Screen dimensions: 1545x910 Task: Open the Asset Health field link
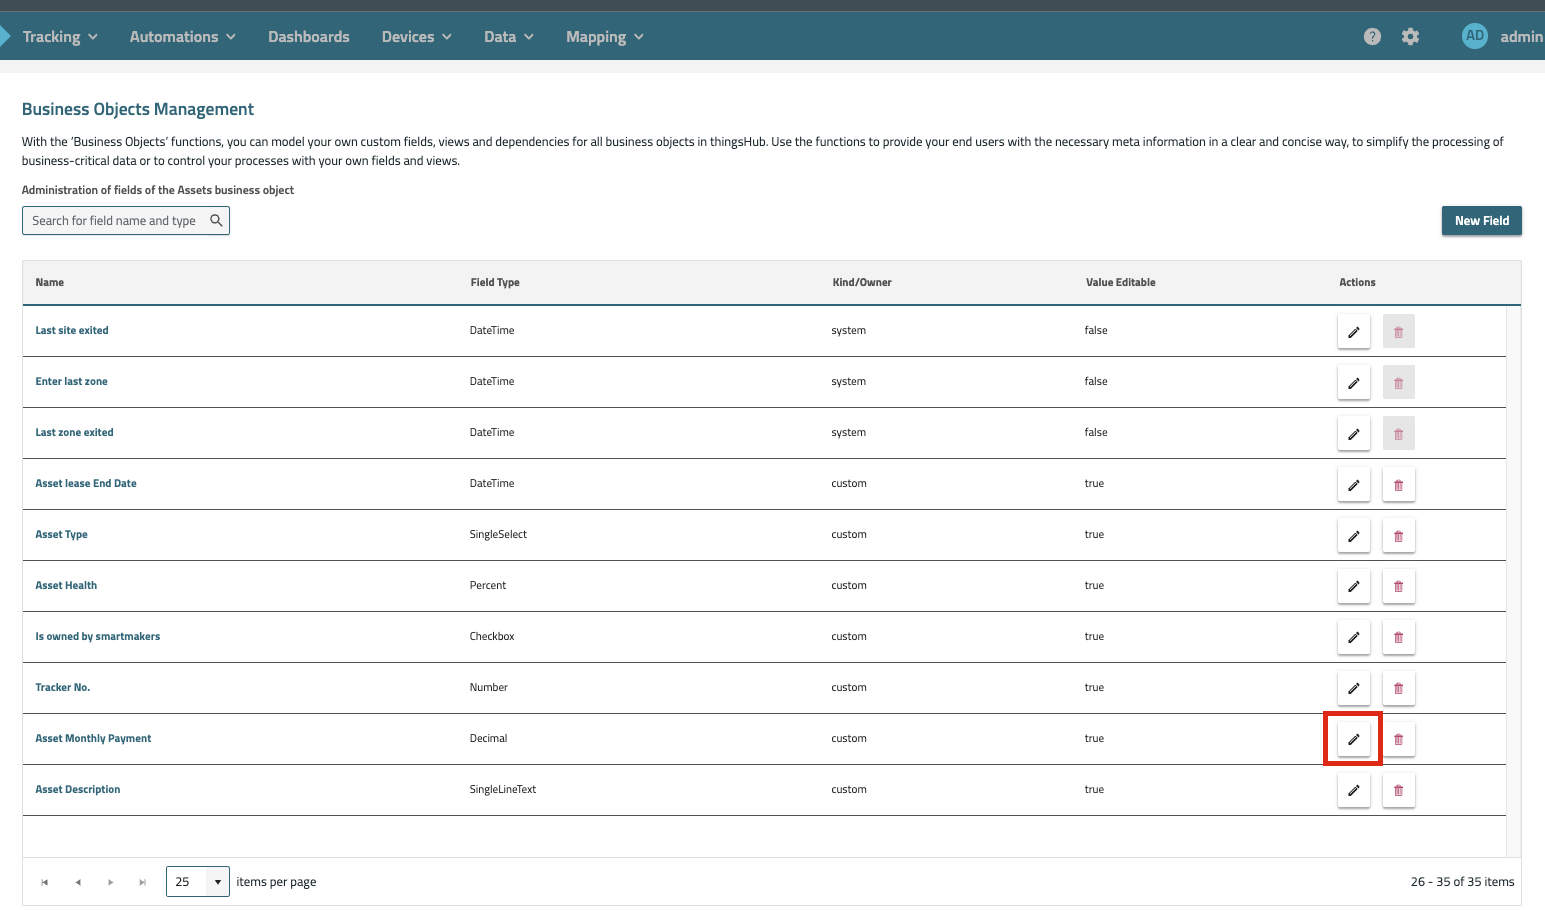click(x=66, y=586)
